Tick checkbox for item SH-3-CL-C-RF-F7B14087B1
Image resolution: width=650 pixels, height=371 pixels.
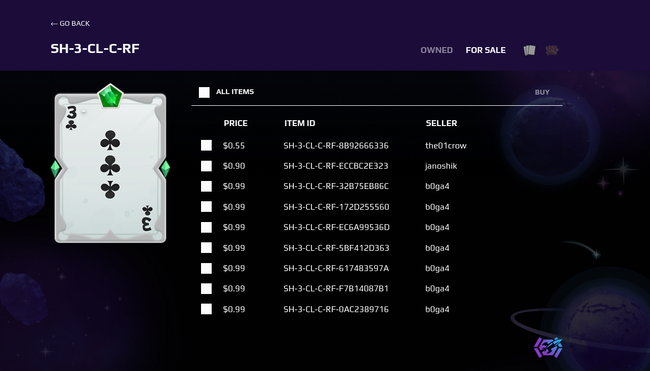click(206, 289)
